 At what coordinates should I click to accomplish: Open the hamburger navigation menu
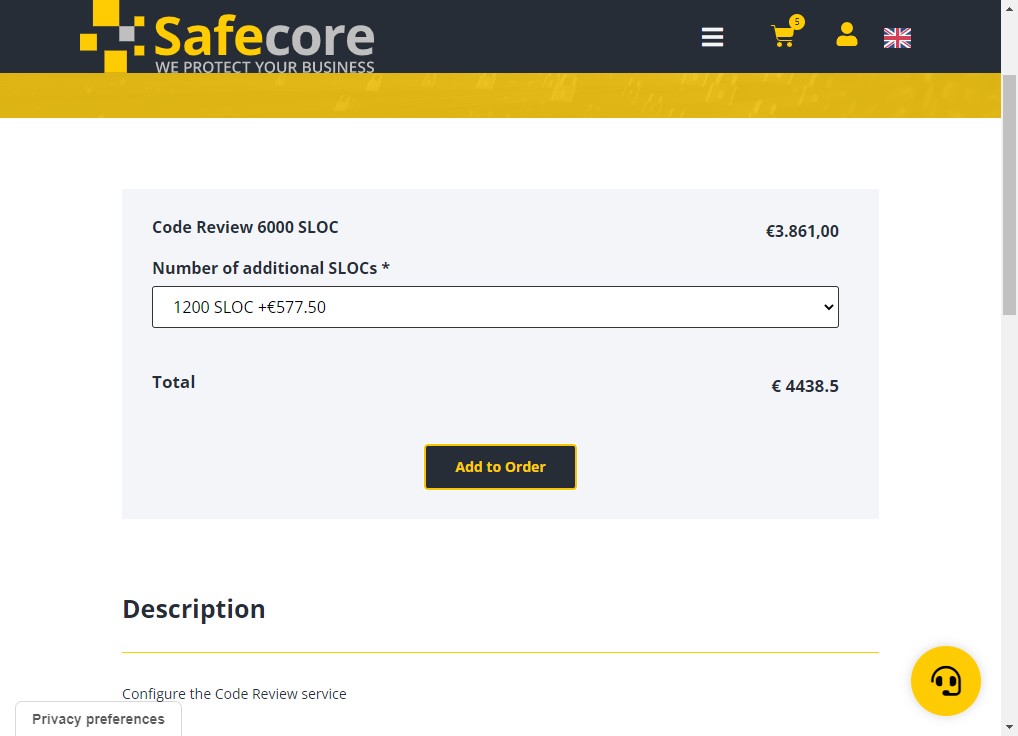[712, 37]
